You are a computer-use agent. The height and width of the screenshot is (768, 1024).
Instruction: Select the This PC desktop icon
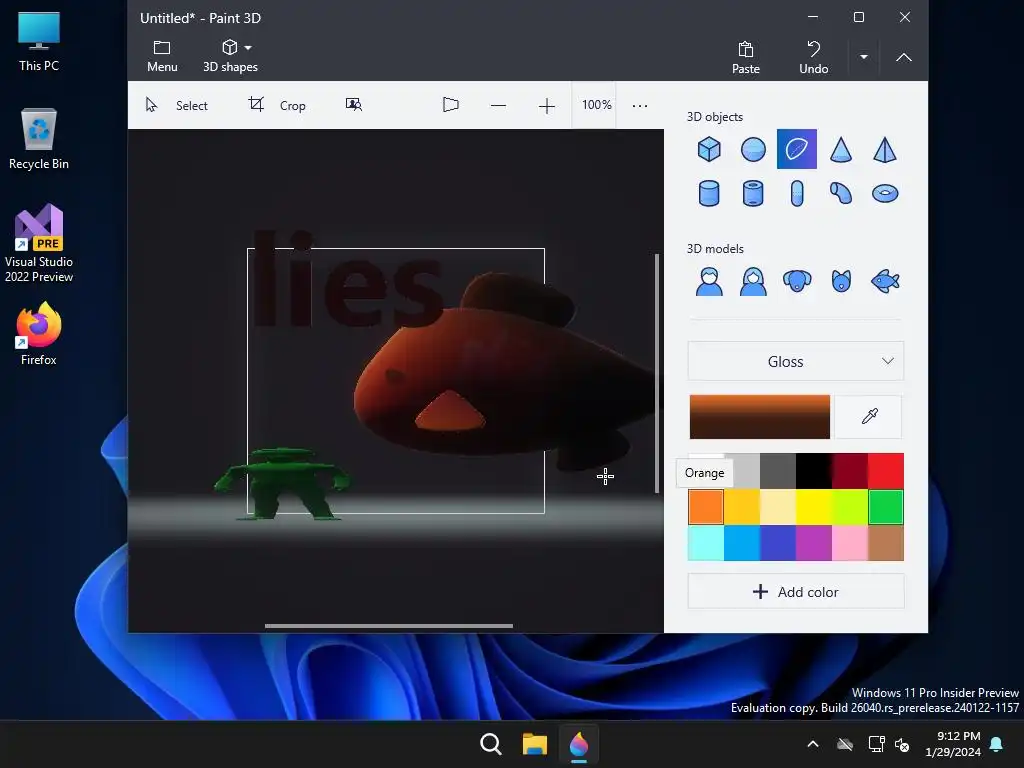pyautogui.click(x=39, y=41)
